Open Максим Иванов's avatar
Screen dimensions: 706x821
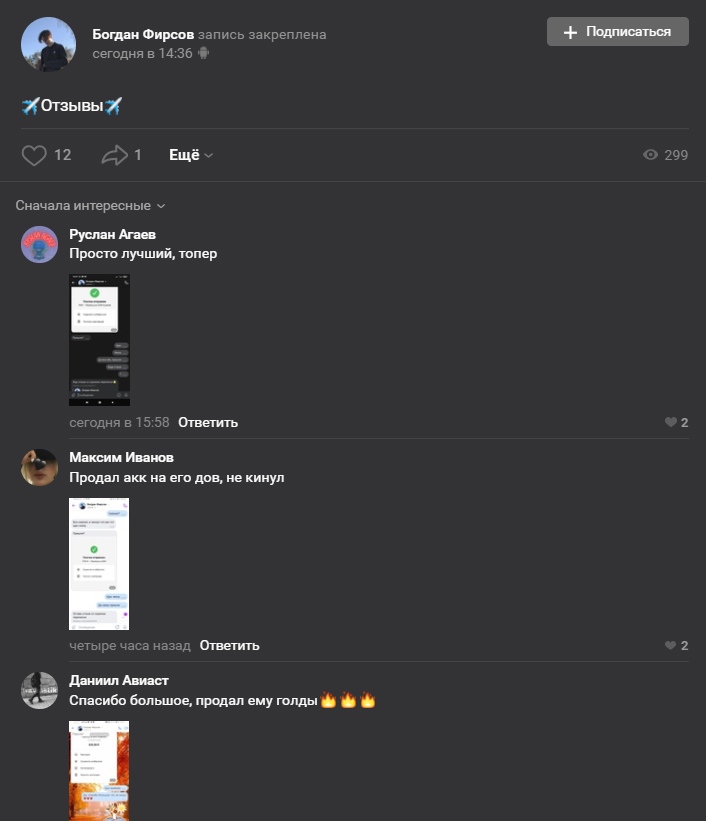point(39,468)
